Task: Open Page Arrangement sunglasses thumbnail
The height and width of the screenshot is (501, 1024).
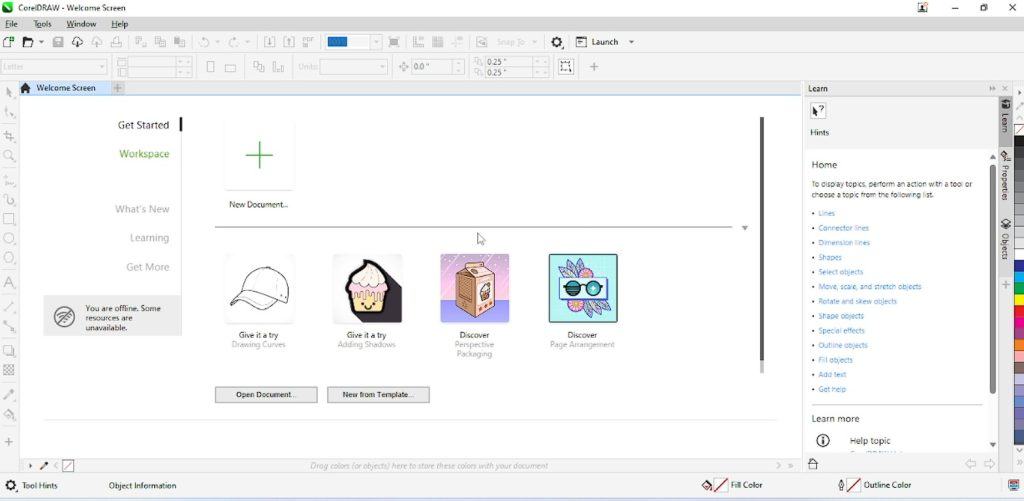Action: coord(583,288)
